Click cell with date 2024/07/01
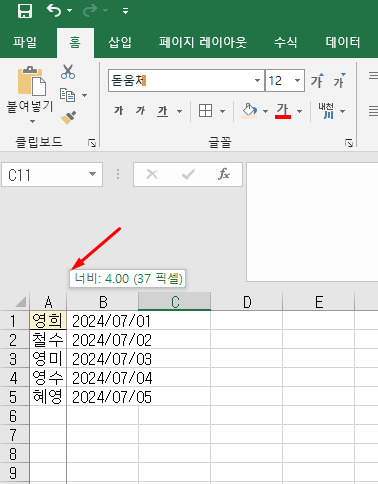The width and height of the screenshot is (378, 484). (x=103, y=320)
